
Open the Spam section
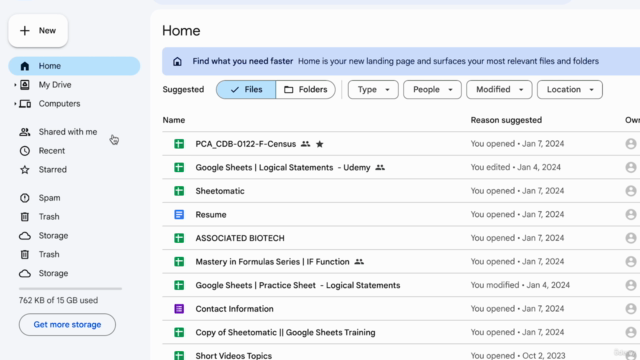pyautogui.click(x=49, y=198)
